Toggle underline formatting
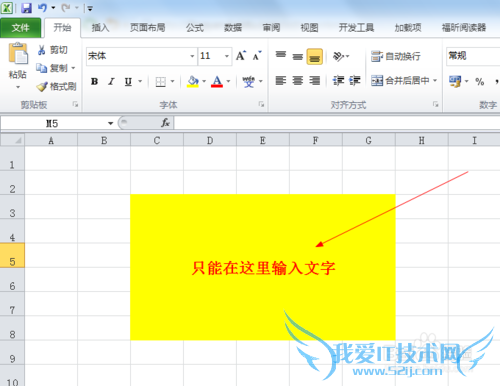The width and height of the screenshot is (500, 386). click(x=128, y=81)
